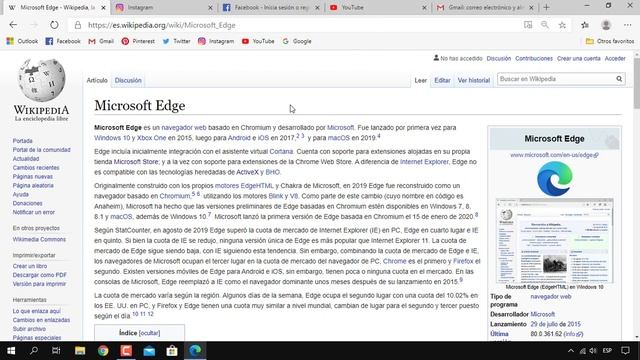Click the Wikipedia search magnifier button
The height and width of the screenshot is (360, 640).
pyautogui.click(x=619, y=79)
